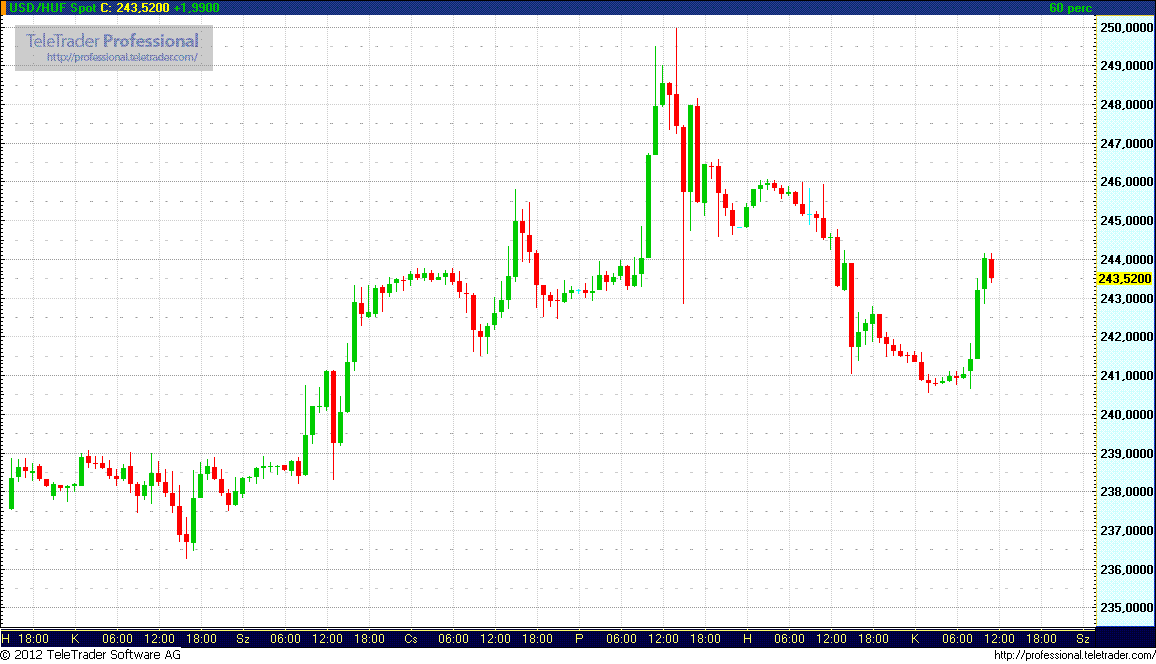This screenshot has height=664, width=1156.
Task: Click the 239,0000 price axis label
Action: [1127, 453]
